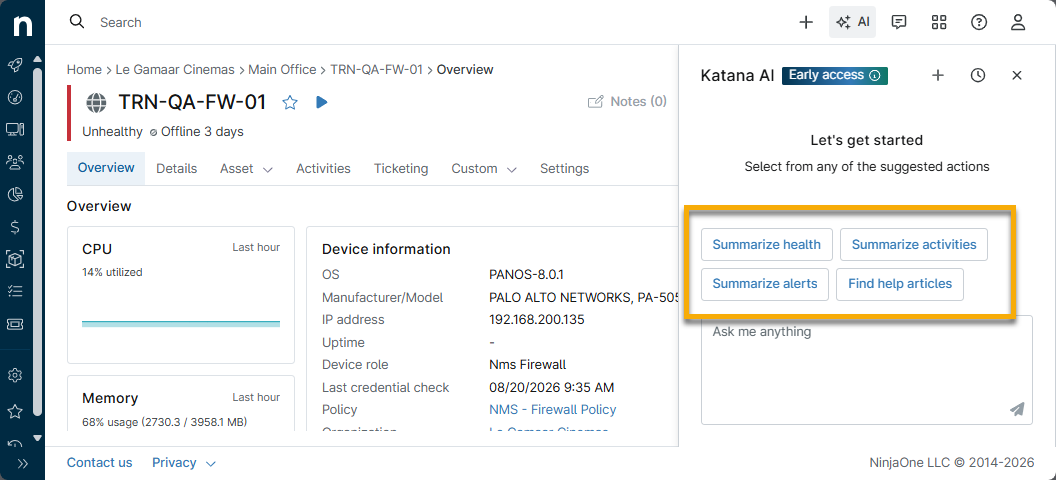Close the Katana AI panel
Viewport: 1056px width, 480px height.
click(1017, 75)
